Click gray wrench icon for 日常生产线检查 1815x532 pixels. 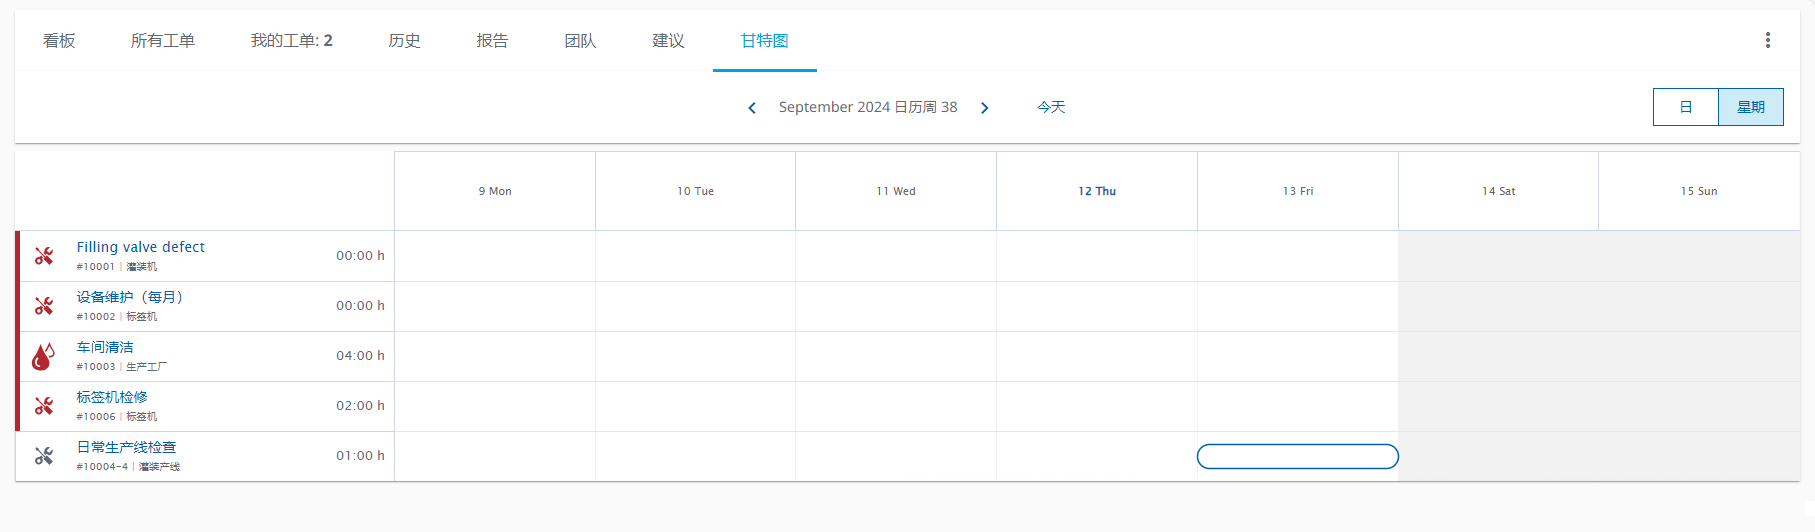[x=44, y=456]
